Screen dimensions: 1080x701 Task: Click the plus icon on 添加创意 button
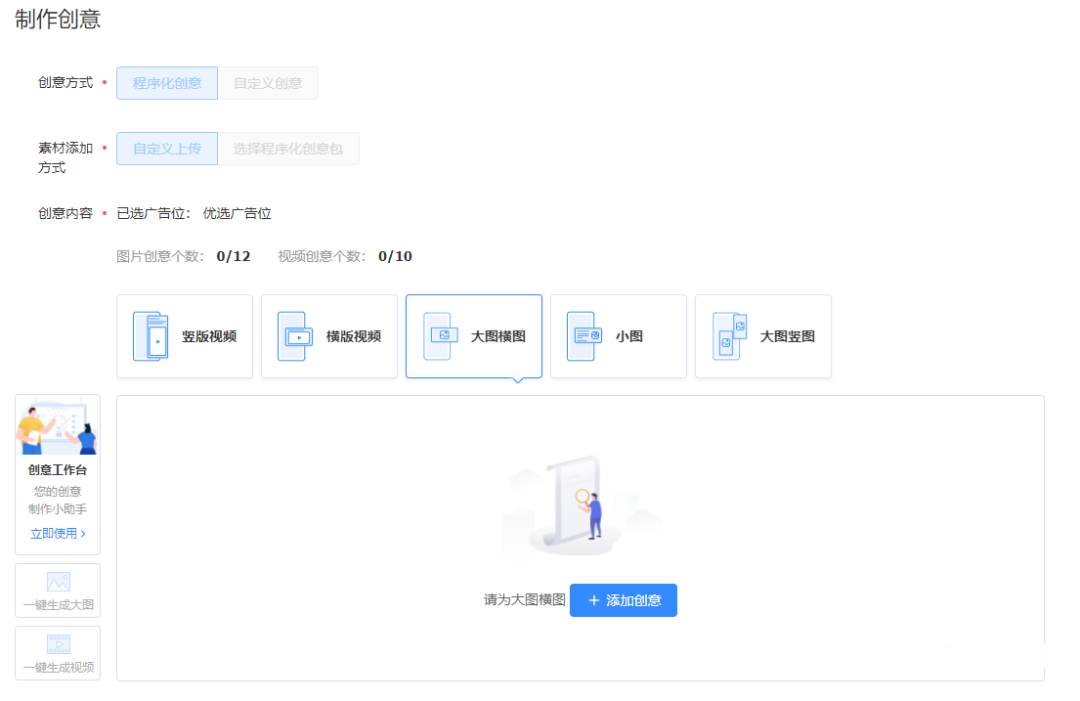(x=590, y=600)
